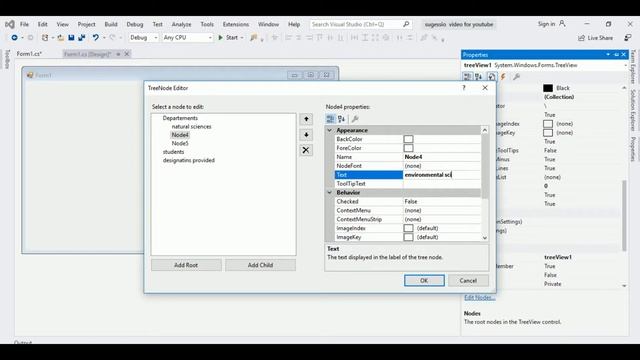Switch node properties to Categorized view

[x=330, y=119]
